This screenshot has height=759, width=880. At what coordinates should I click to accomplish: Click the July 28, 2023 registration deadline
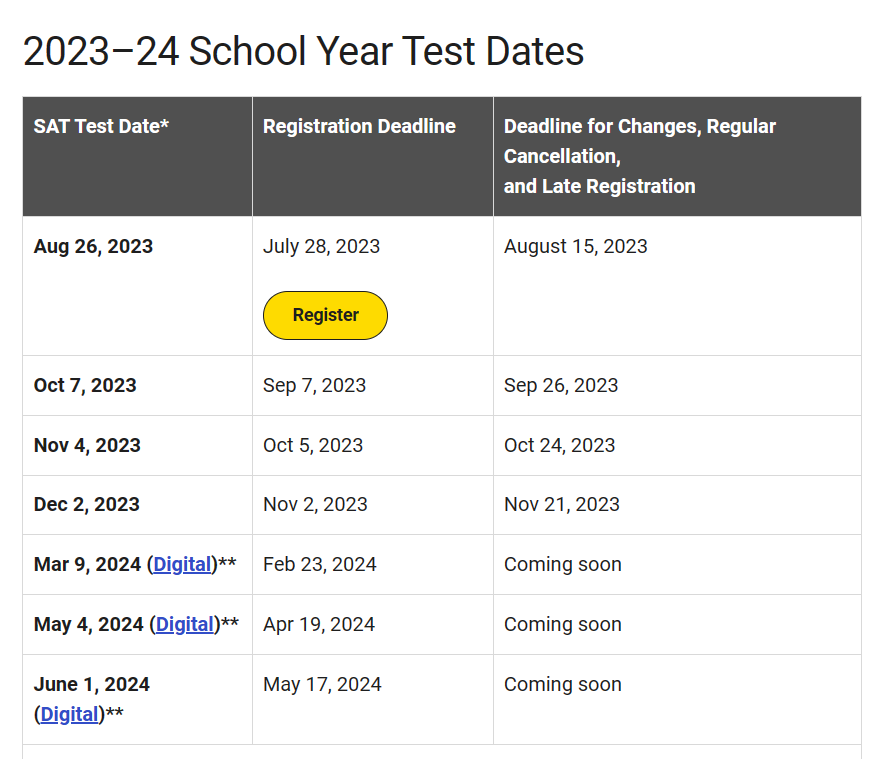coord(322,246)
